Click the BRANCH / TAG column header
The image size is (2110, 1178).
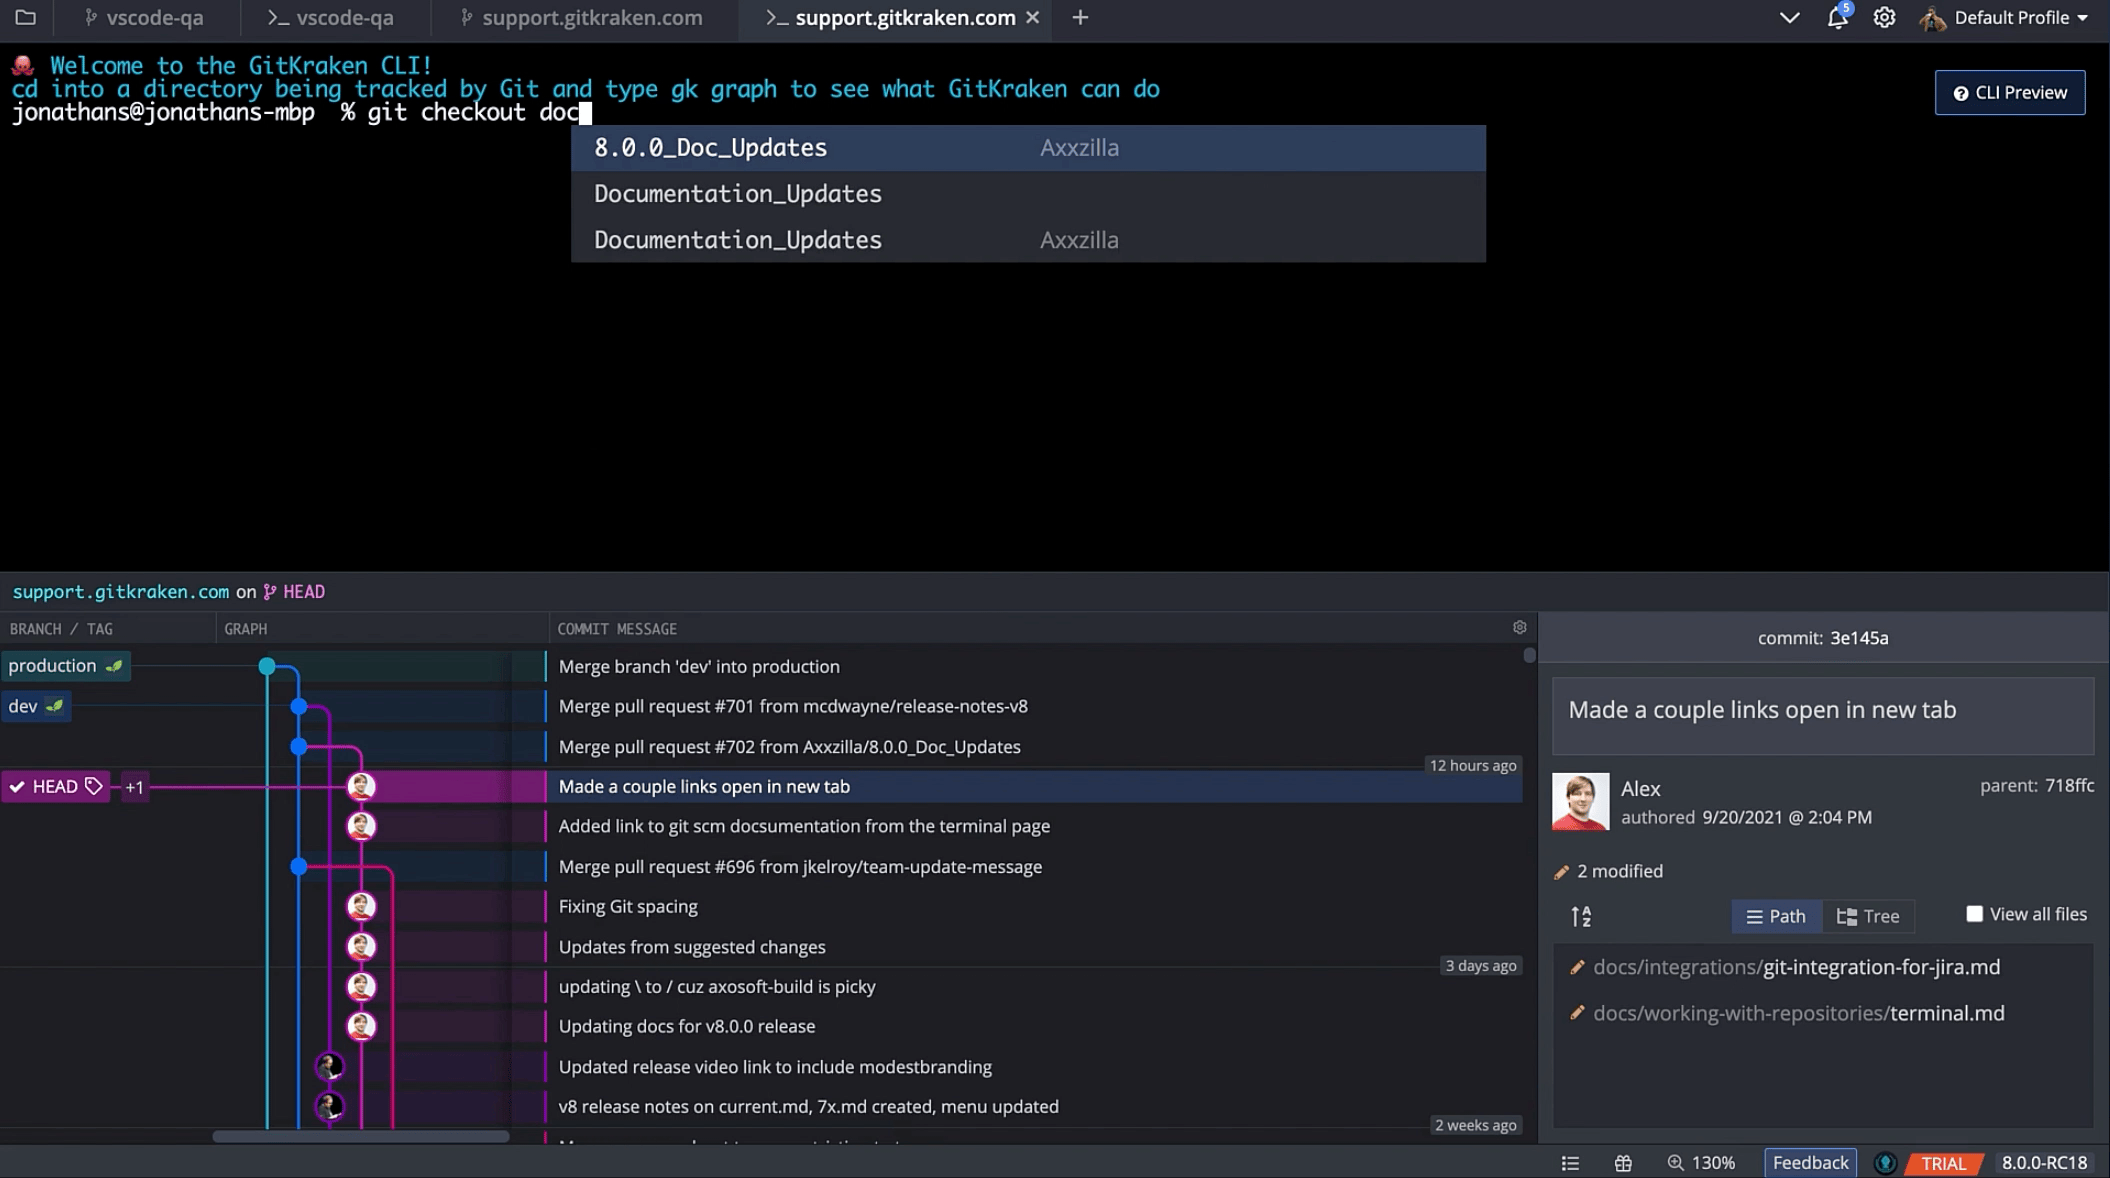[61, 629]
